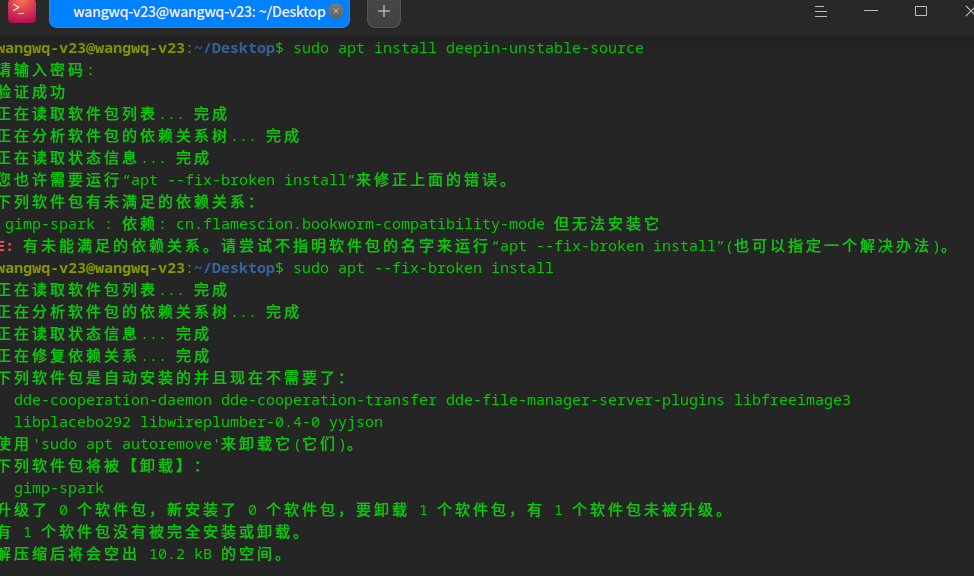Viewport: 974px width, 576px height.
Task: Click gimp-spark under packages to be removed
Action: [x=59, y=488]
